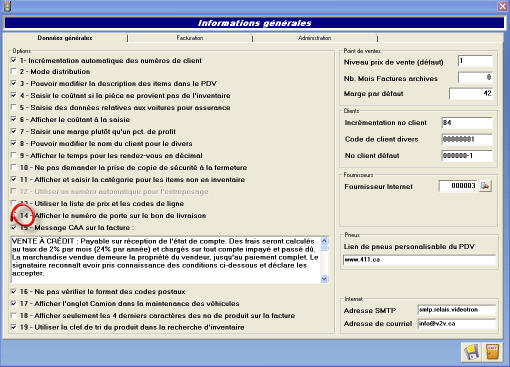
Task: Switch to the Administration tab
Action: 315,38
